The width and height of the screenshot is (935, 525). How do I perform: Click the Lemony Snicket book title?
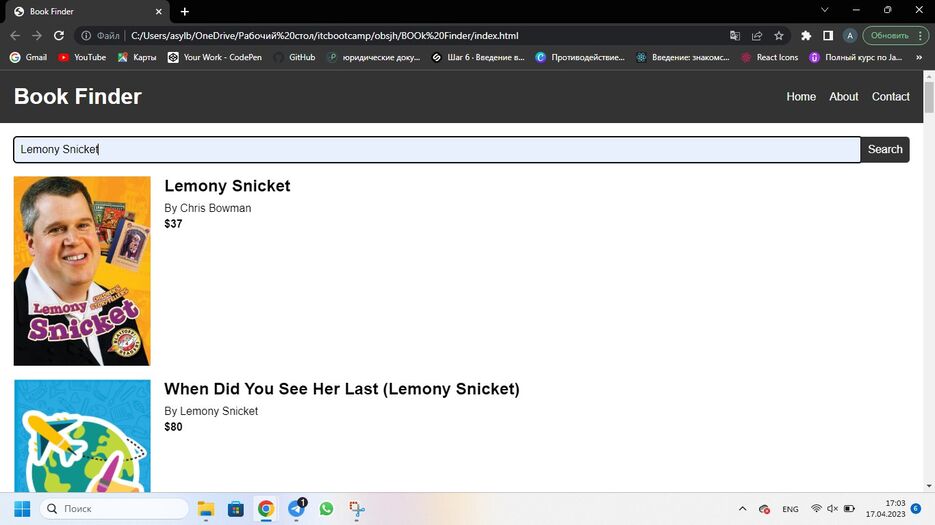227,186
